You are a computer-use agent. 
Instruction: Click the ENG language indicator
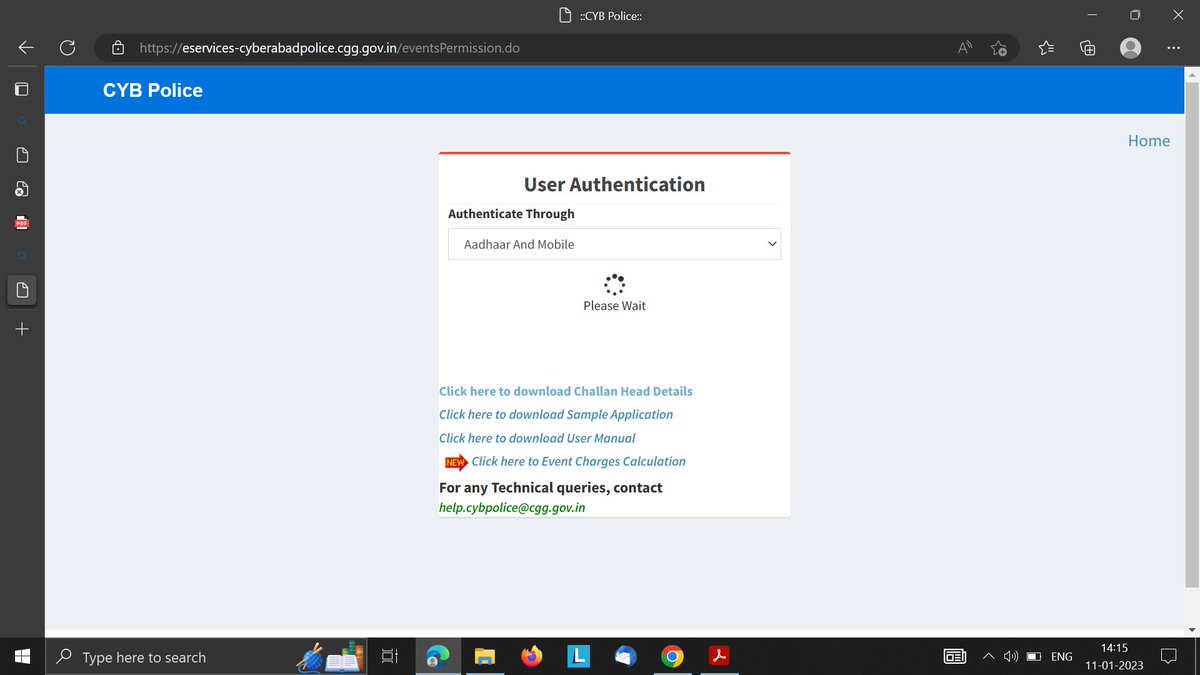click(1062, 657)
